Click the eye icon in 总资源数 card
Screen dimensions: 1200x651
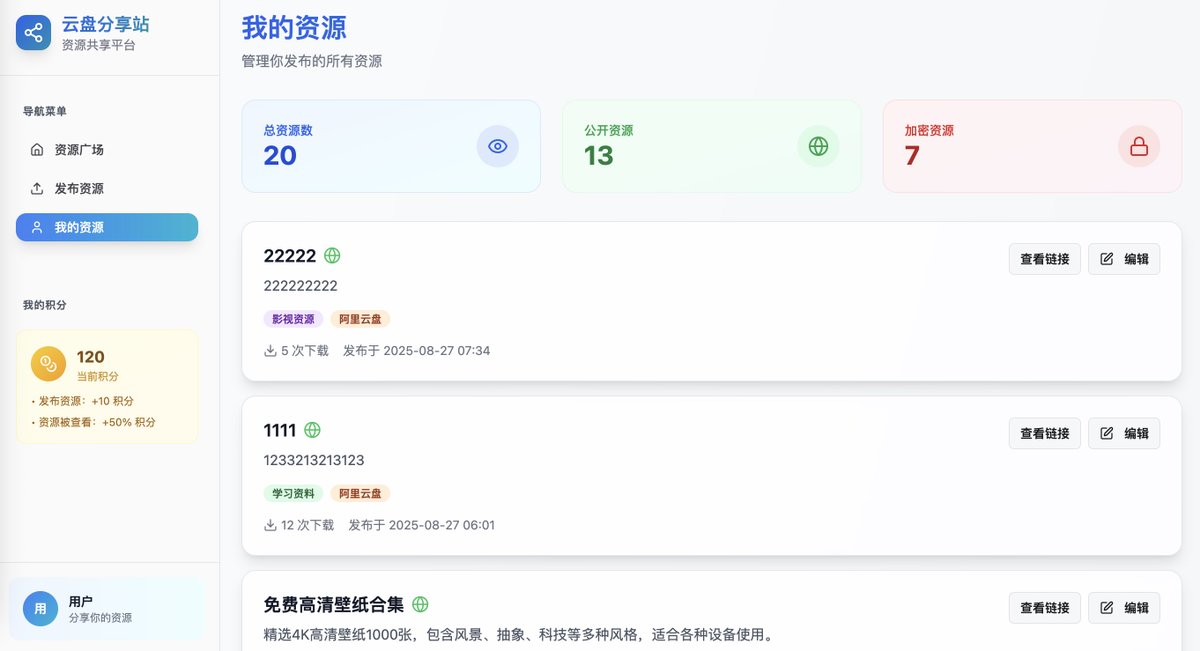point(498,146)
